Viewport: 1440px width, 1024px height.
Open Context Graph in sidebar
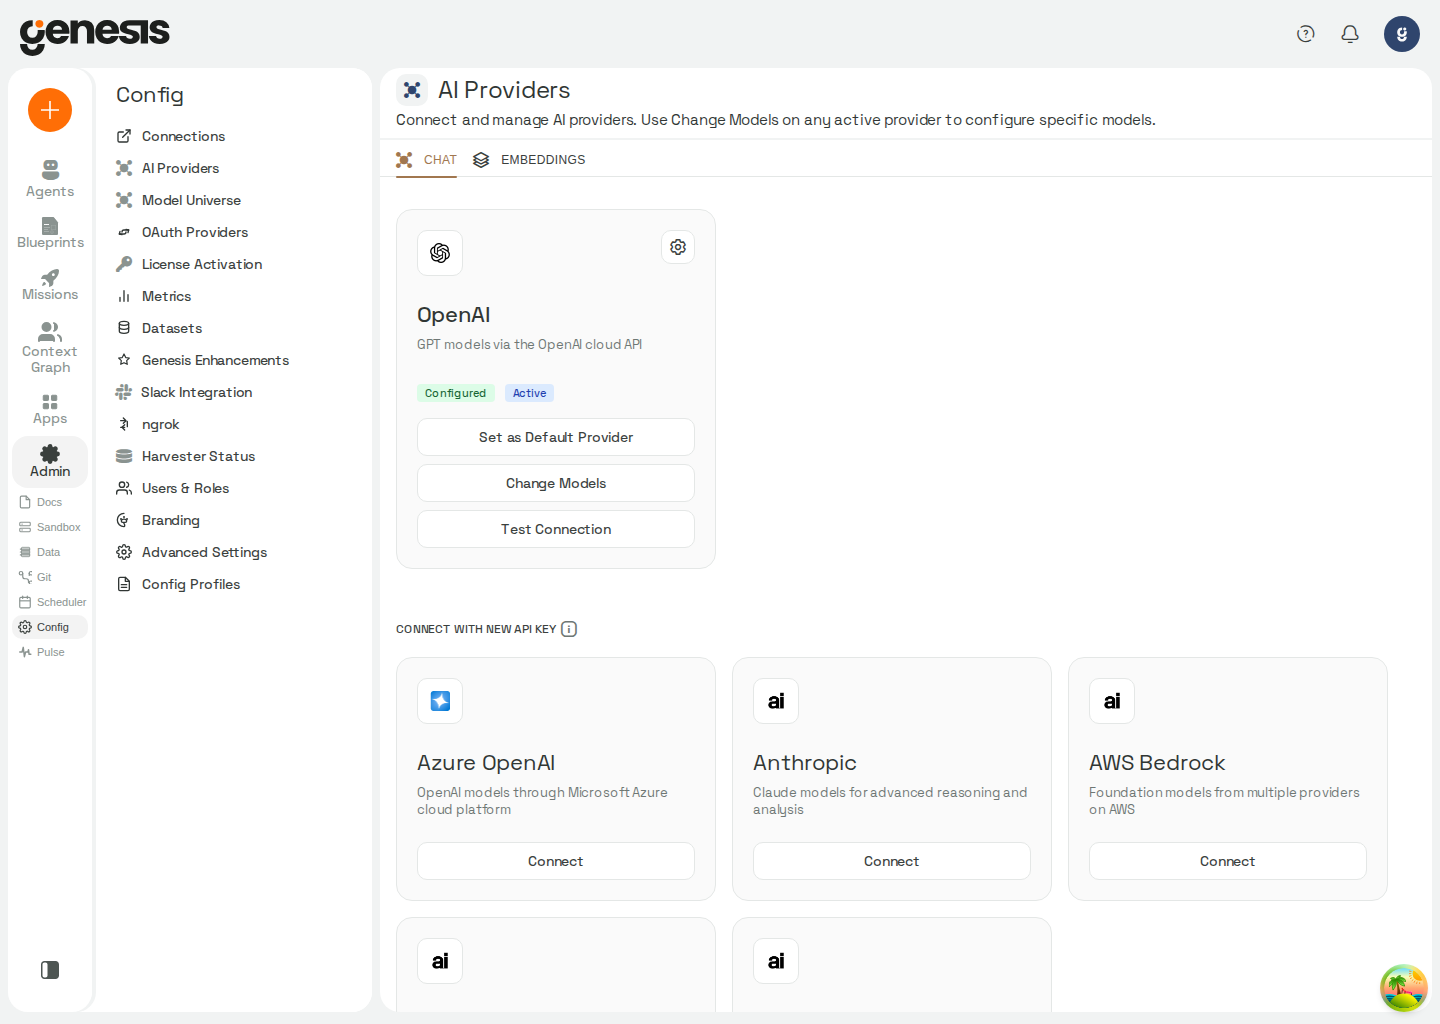point(50,347)
